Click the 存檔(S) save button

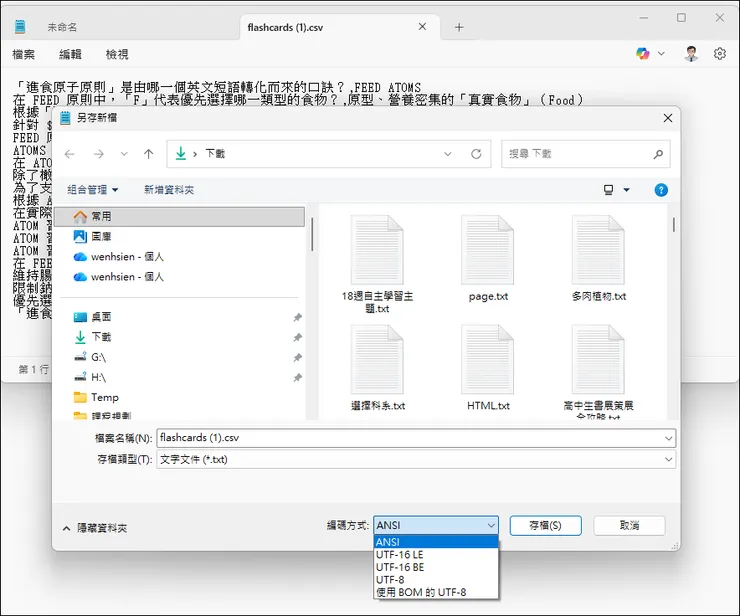545,525
